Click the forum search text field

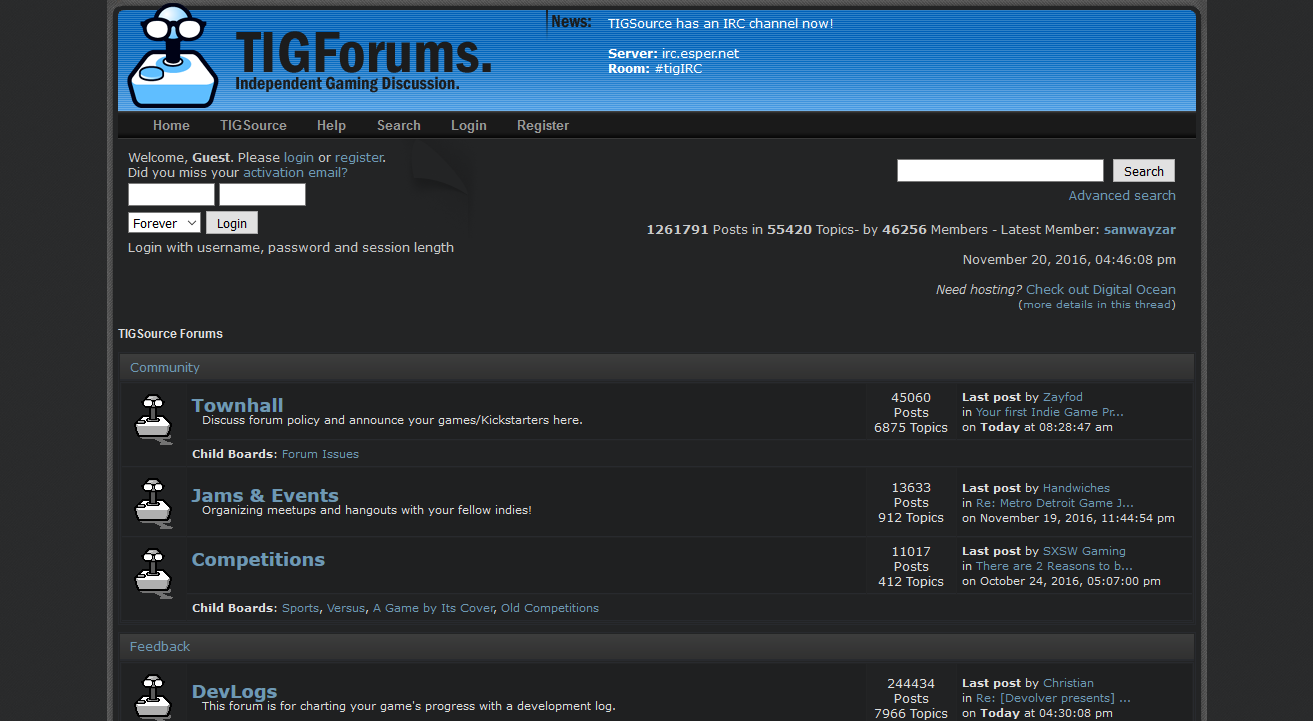(999, 171)
